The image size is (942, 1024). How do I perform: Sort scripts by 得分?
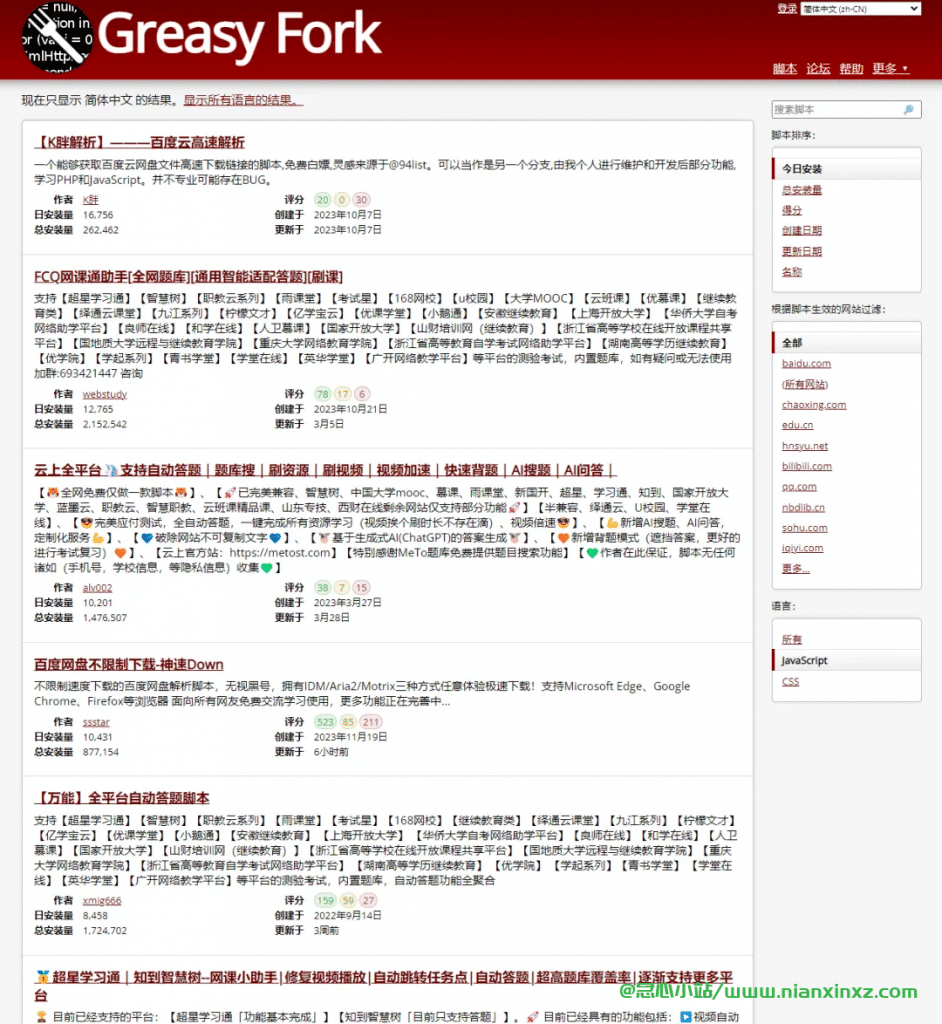pyautogui.click(x=792, y=210)
